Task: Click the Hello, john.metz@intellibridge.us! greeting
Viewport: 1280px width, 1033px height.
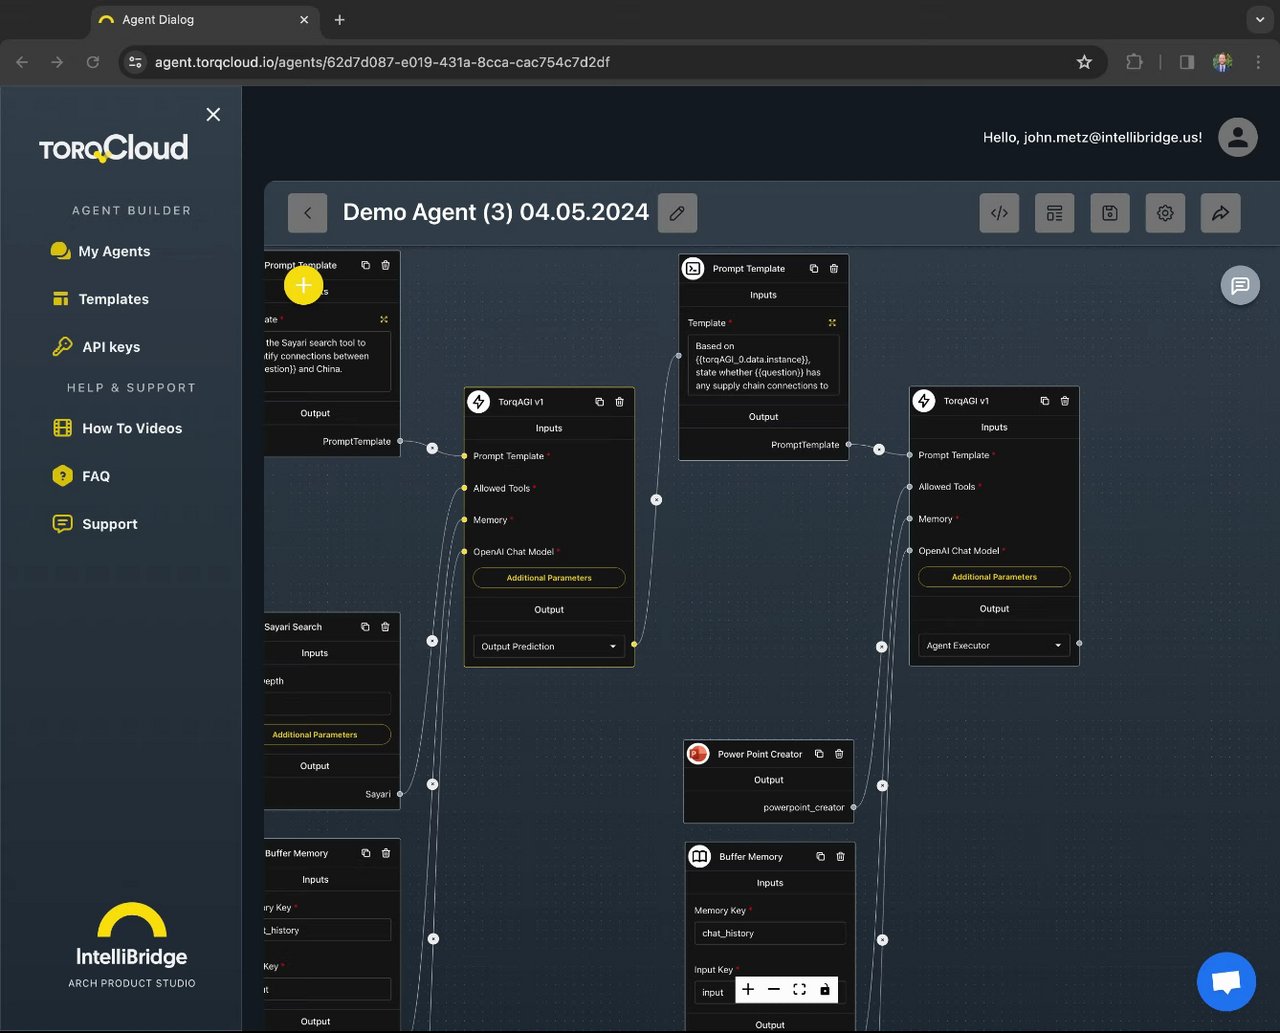Action: point(1093,137)
